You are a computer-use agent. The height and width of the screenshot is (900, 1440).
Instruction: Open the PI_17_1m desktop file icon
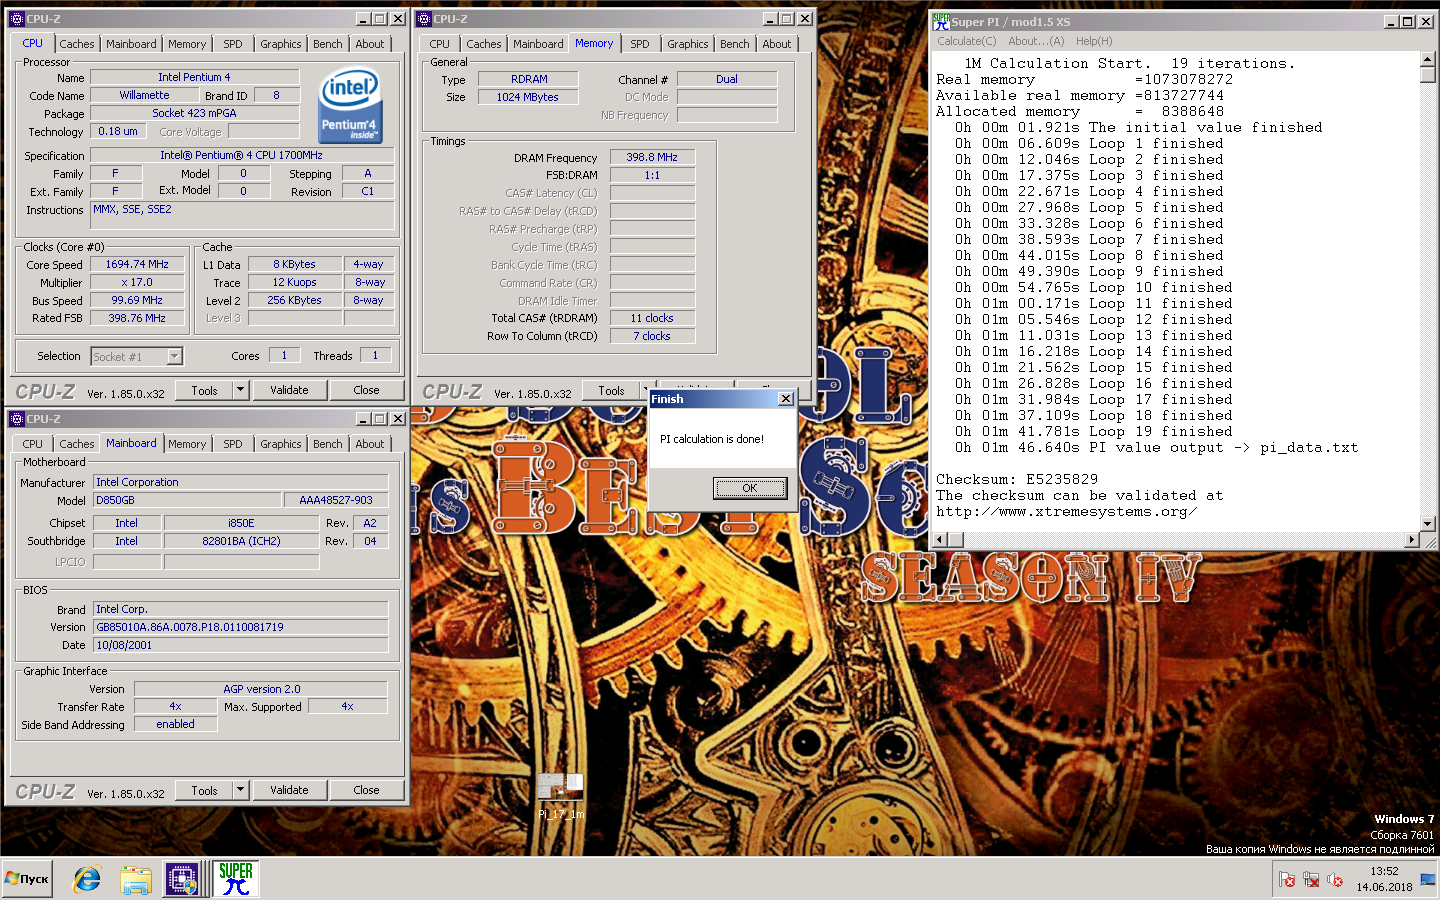560,796
